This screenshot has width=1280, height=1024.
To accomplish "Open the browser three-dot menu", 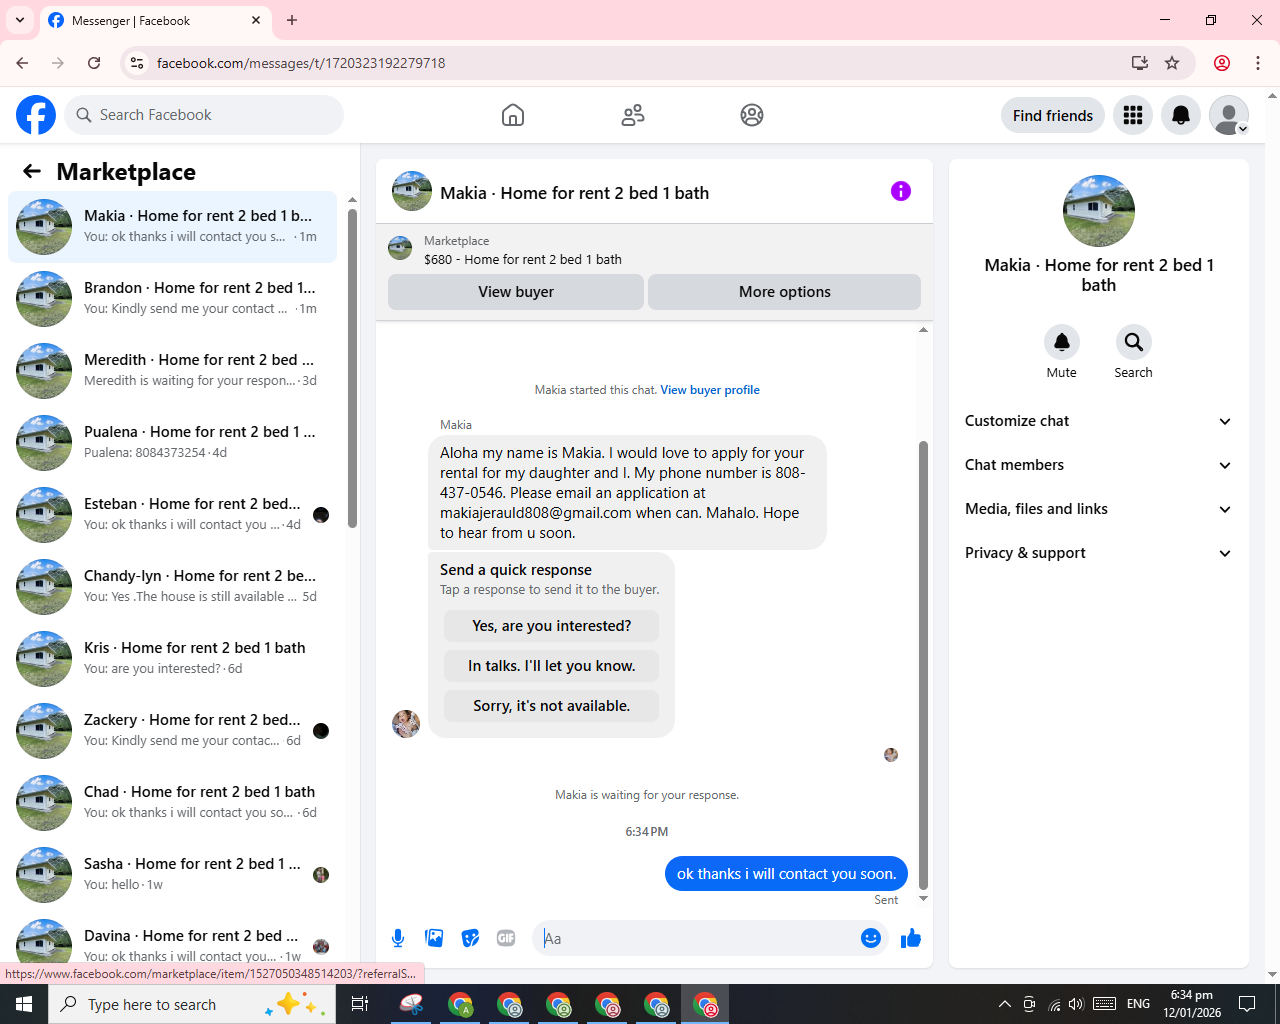I will pyautogui.click(x=1258, y=63).
